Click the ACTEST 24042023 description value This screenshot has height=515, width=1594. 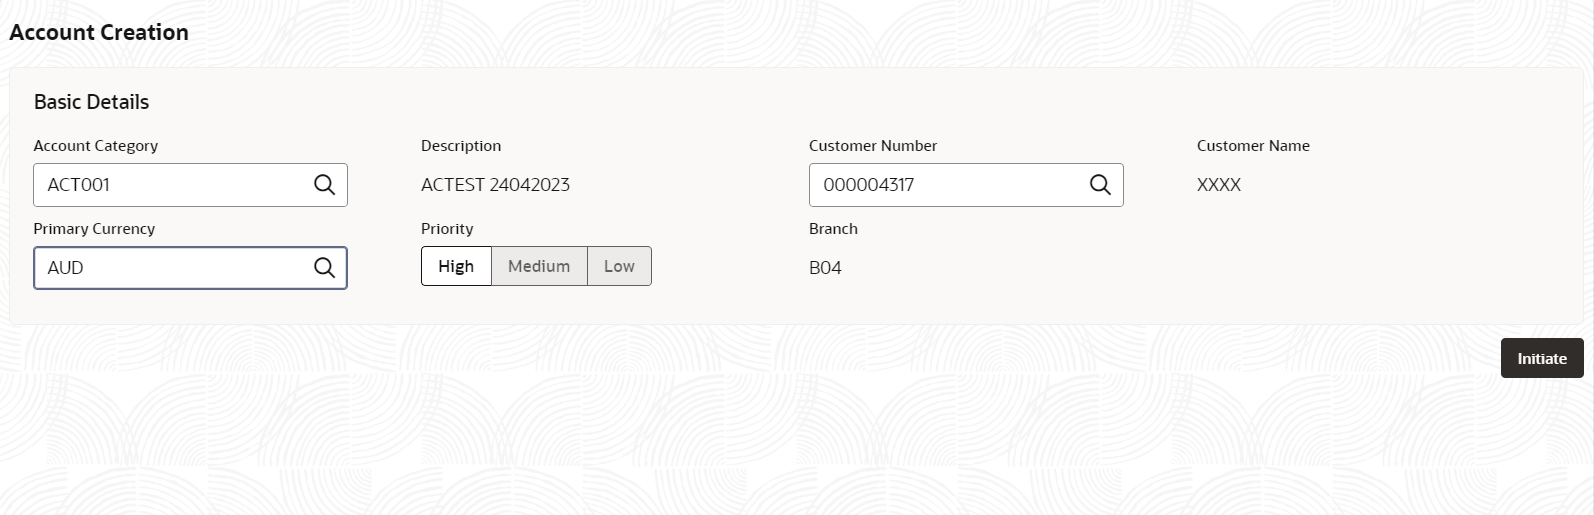[x=495, y=185]
